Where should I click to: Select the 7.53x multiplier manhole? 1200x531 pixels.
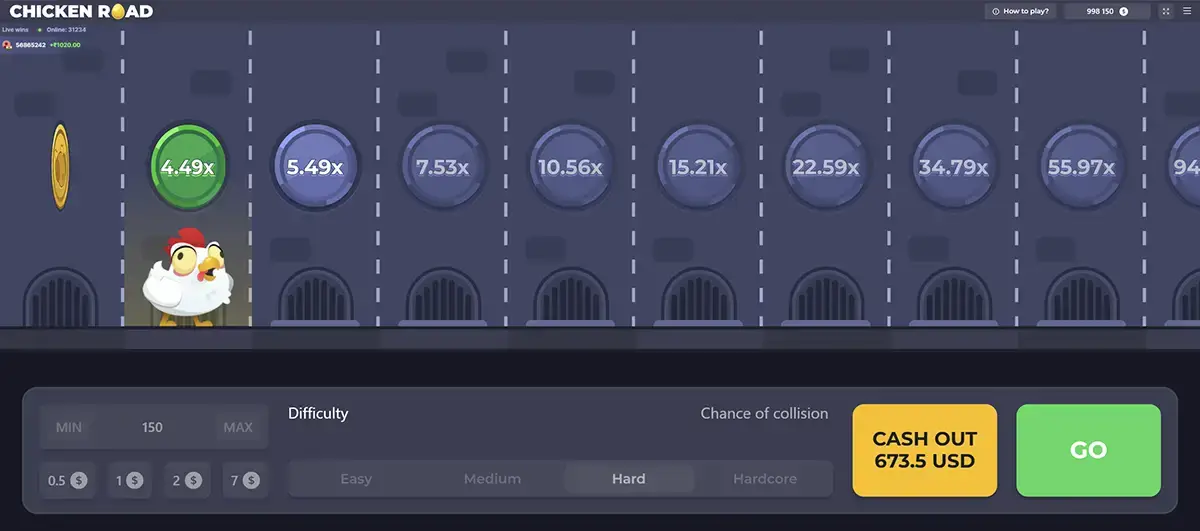tap(443, 167)
